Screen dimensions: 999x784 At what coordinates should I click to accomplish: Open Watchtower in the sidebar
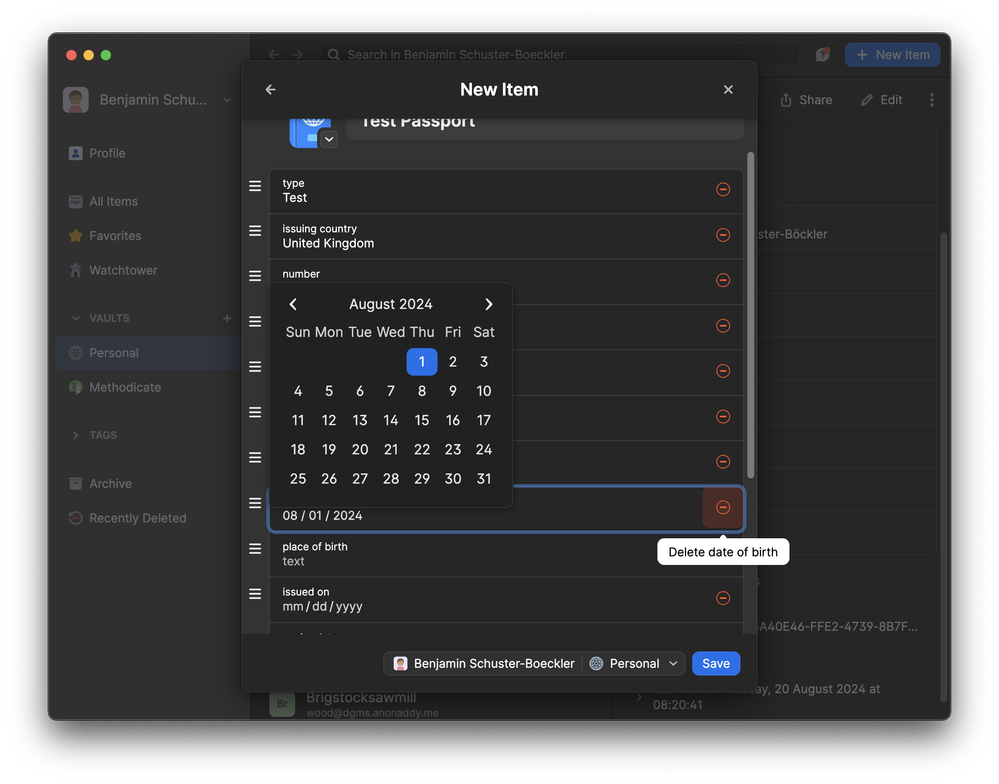tap(123, 270)
